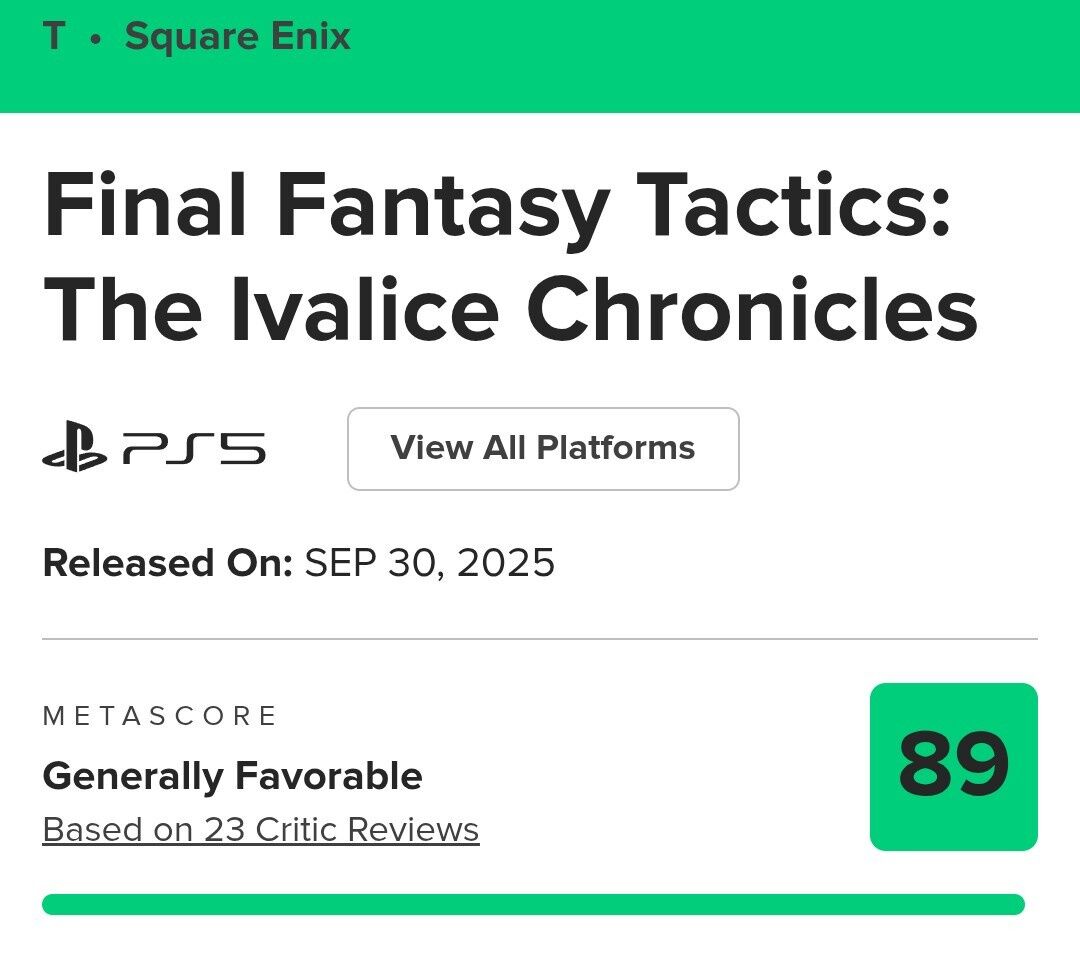This screenshot has height=976, width=1080.
Task: Click the METASCORE heading text
Action: pos(159,716)
